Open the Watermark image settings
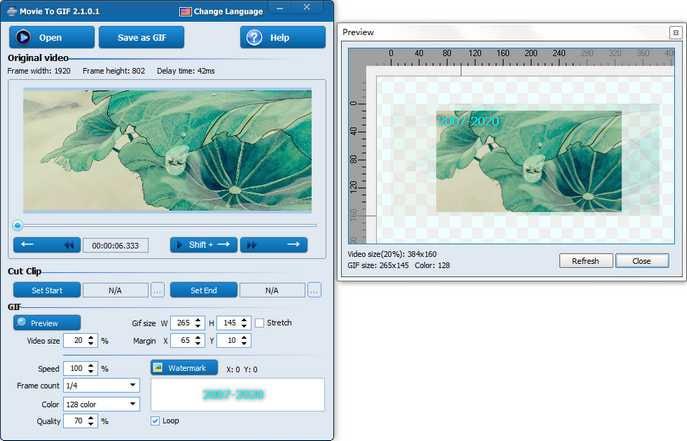 pos(184,368)
